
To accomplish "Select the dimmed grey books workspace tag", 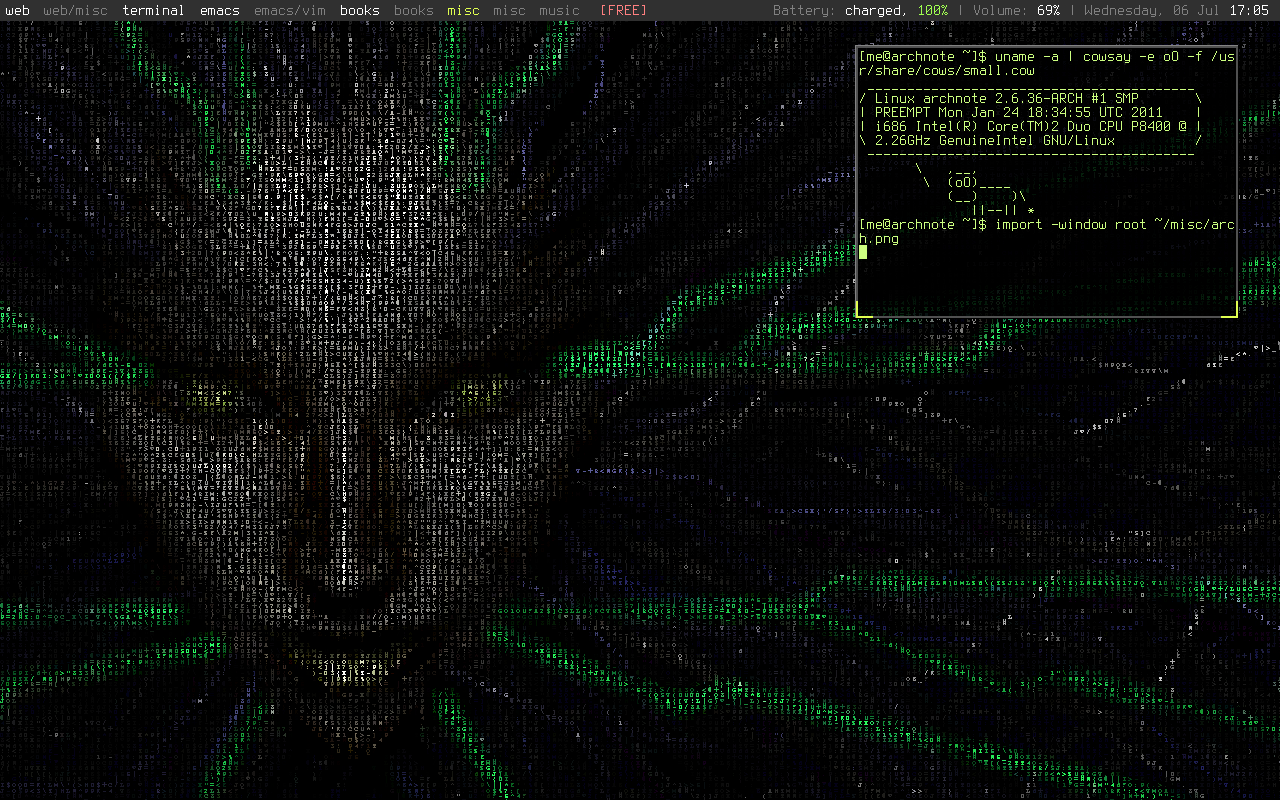I will [414, 11].
